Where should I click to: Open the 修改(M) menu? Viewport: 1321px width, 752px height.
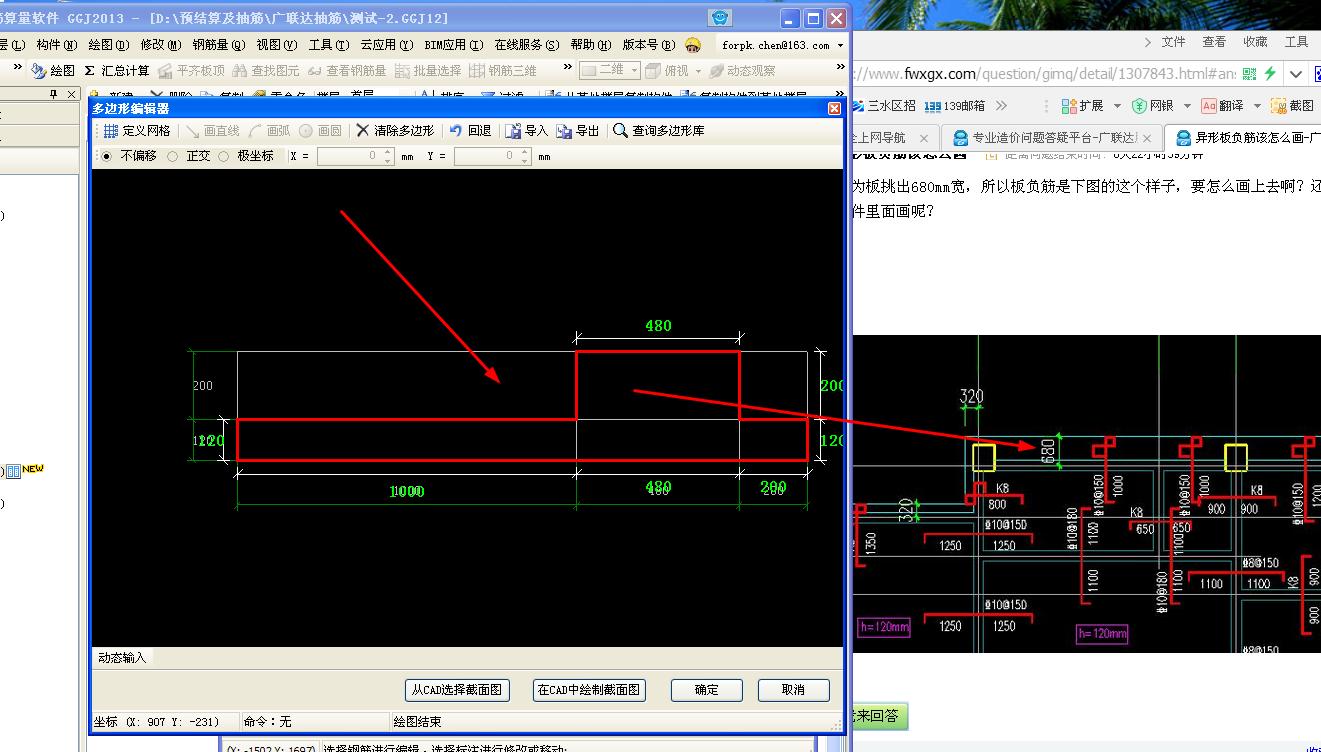(x=160, y=45)
